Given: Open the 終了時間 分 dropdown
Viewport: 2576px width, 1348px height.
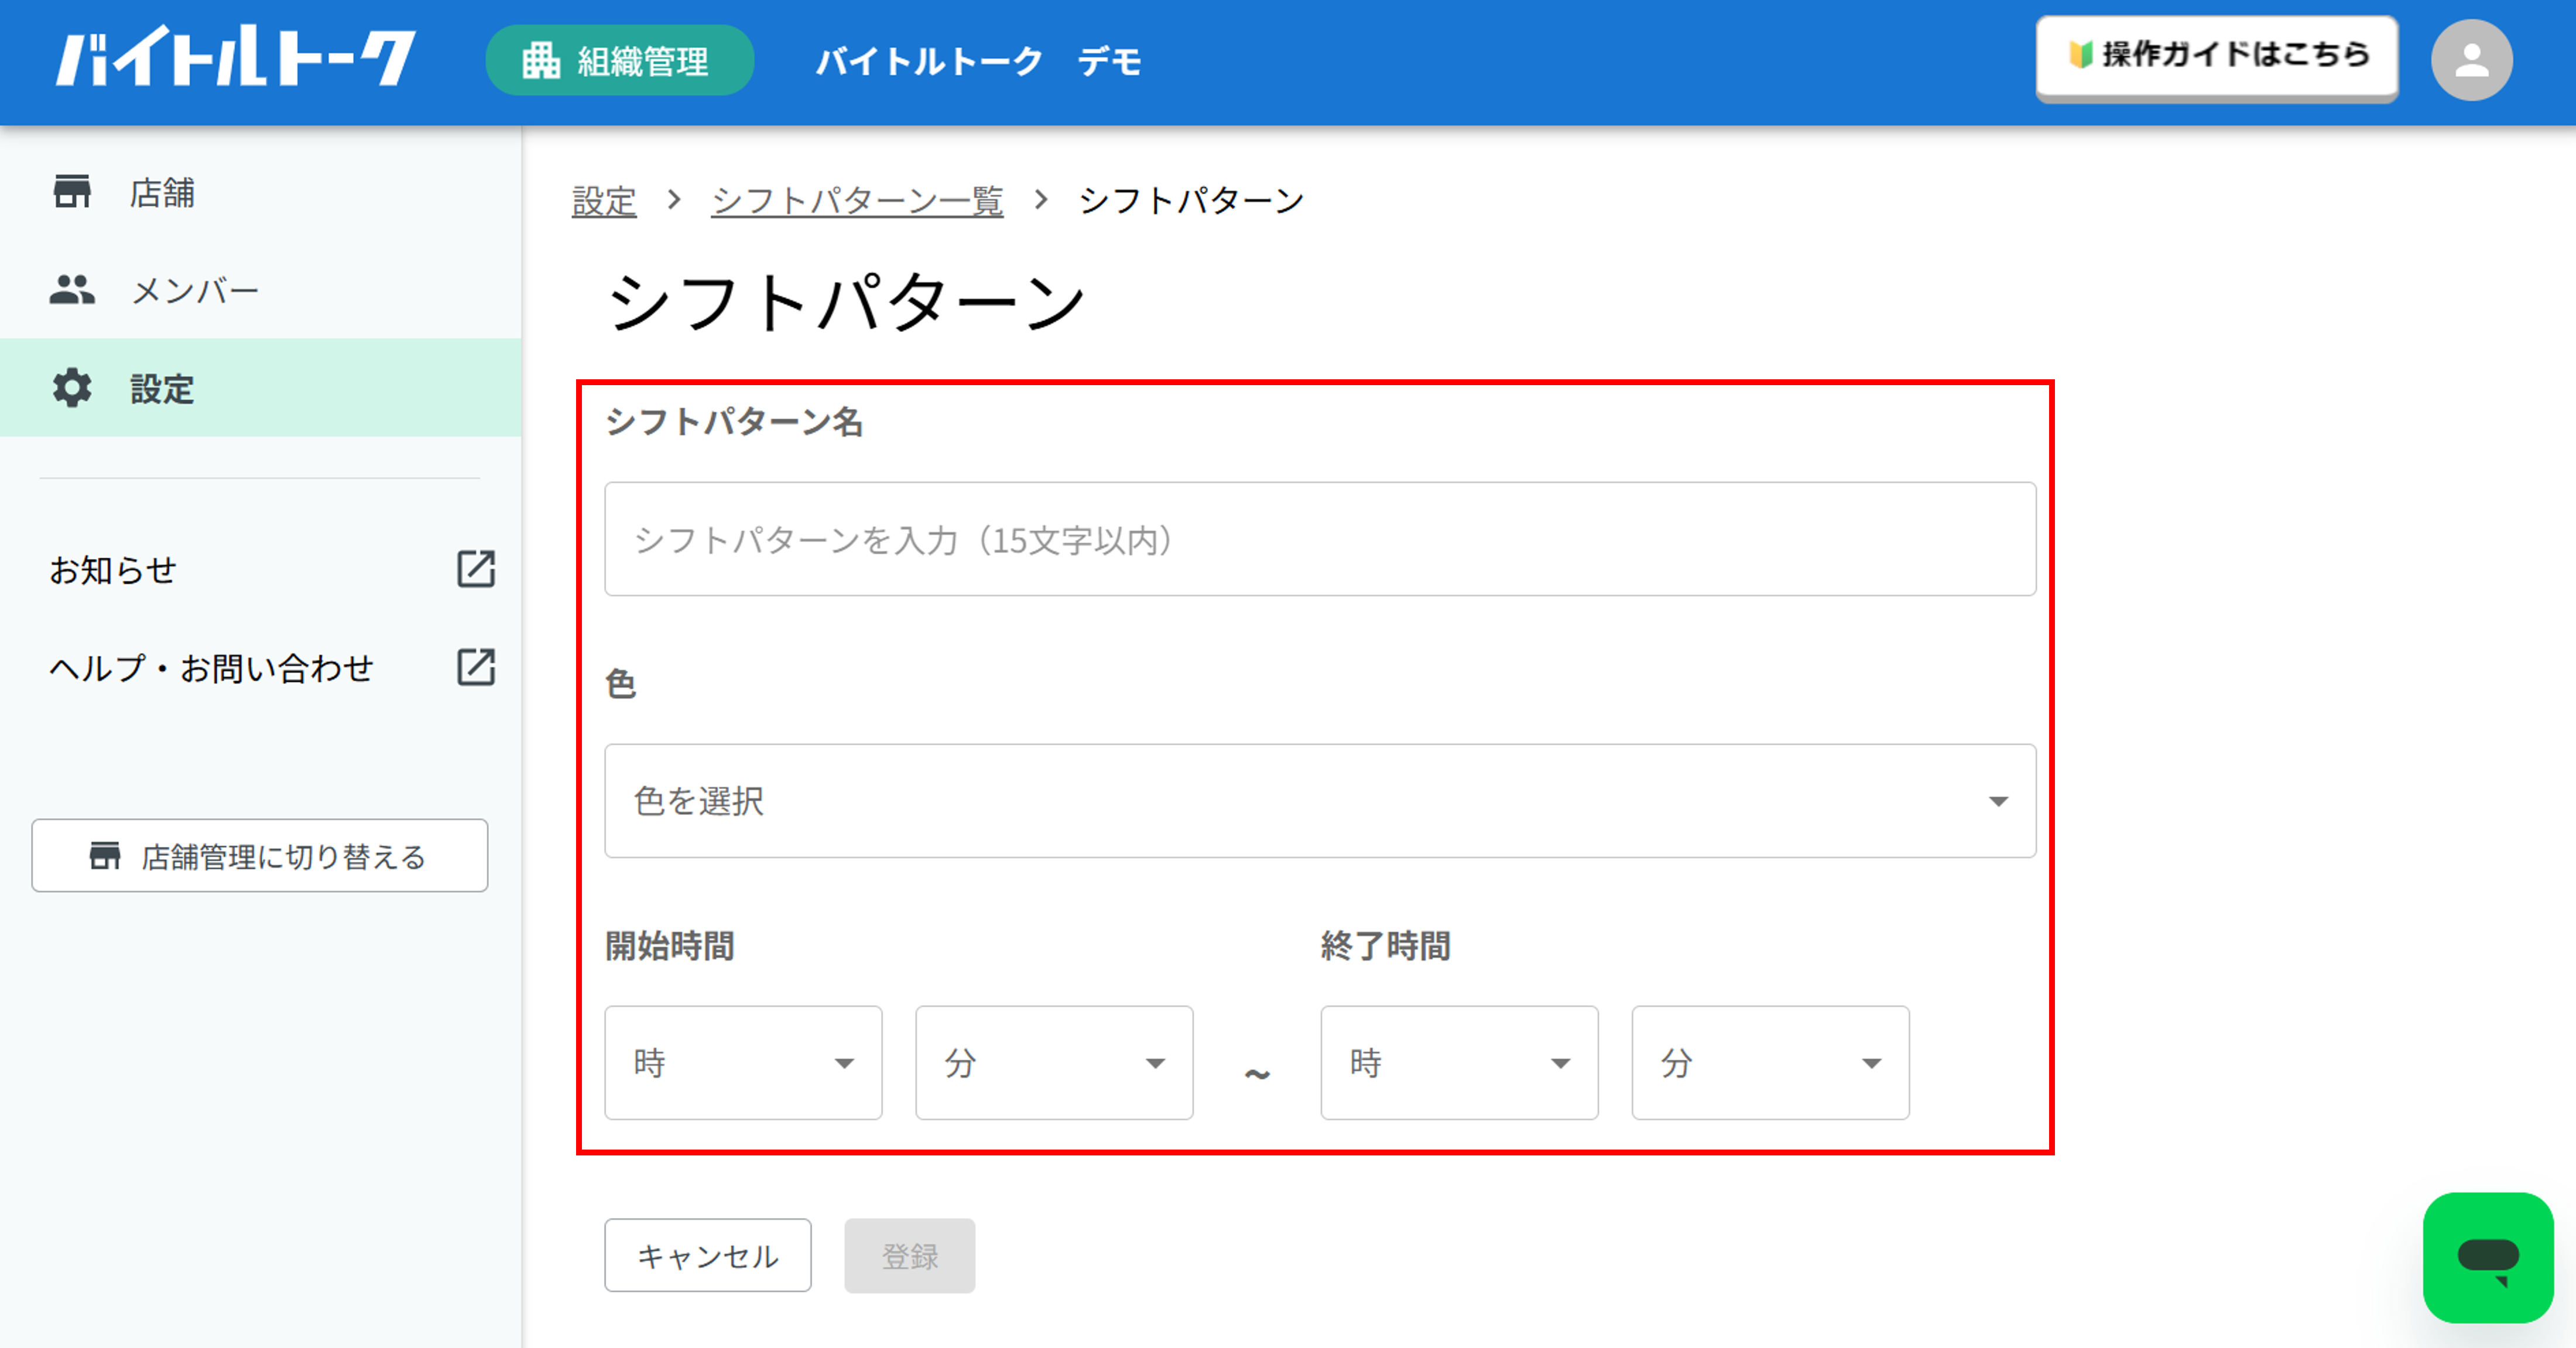Looking at the screenshot, I should click(1770, 1063).
